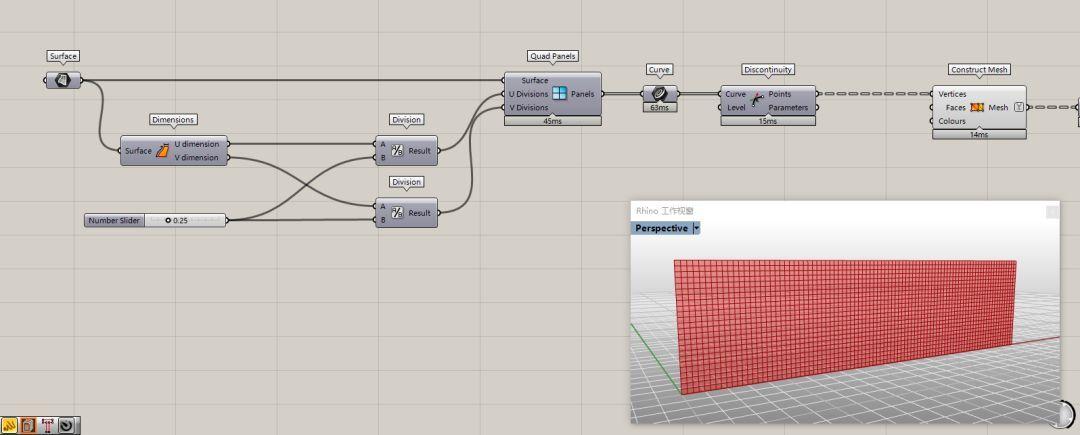Select the Surface parameter hexagon icon
The image size is (1080, 435).
[63, 81]
